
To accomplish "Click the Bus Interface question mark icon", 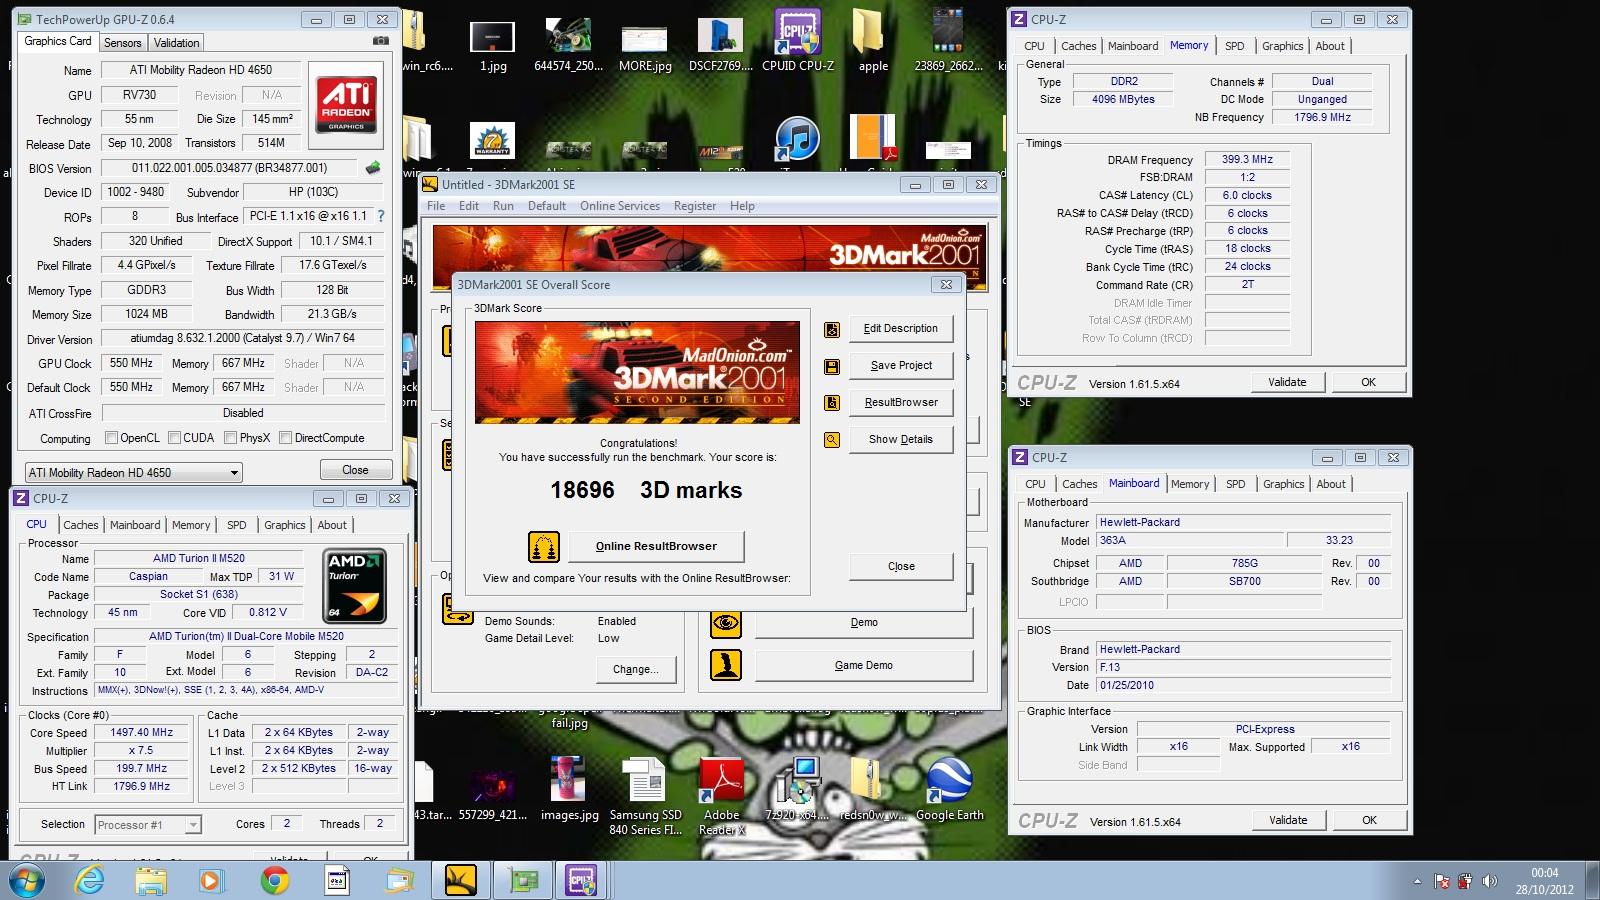I will (x=380, y=216).
